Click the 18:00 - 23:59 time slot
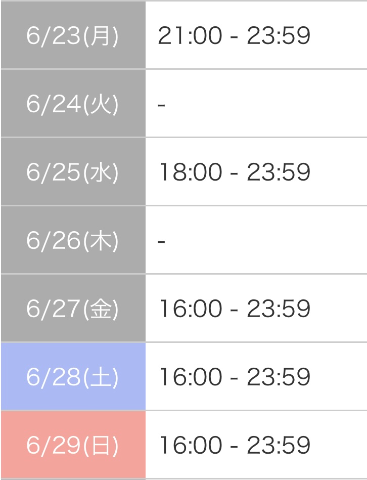Screen dimensions: 367x480 pyautogui.click(x=235, y=172)
